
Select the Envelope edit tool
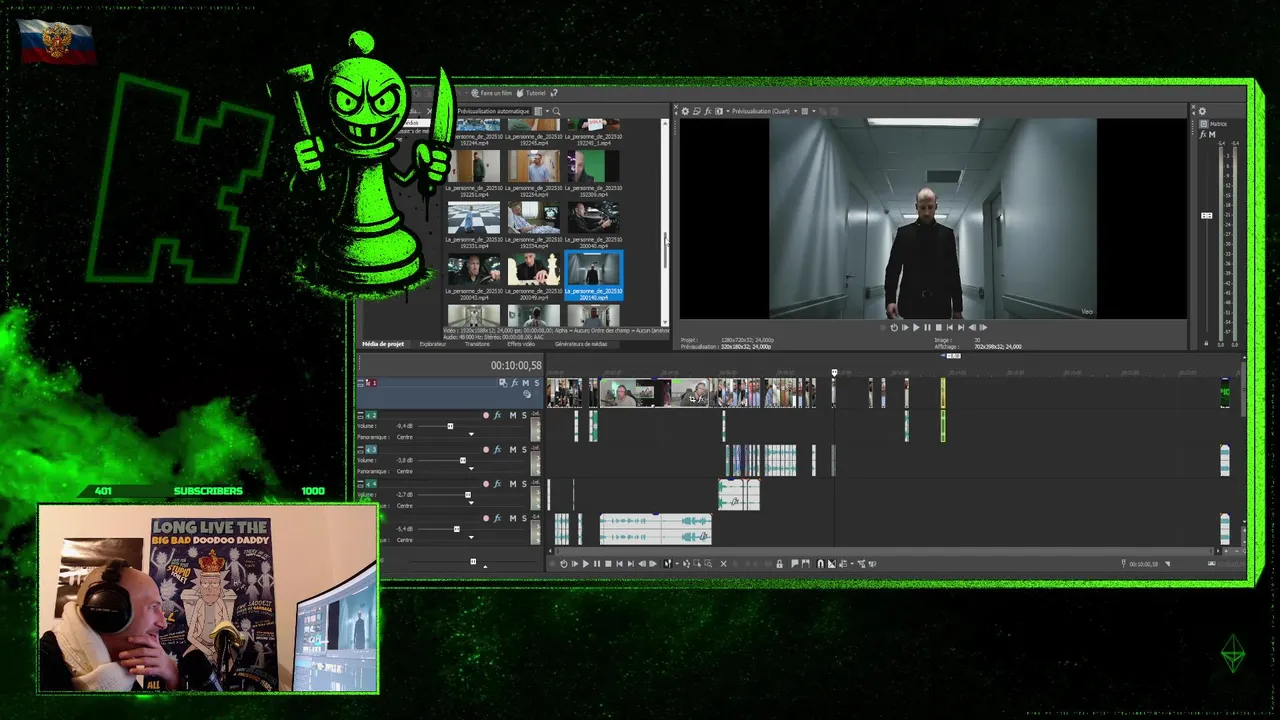pyautogui.click(x=686, y=564)
